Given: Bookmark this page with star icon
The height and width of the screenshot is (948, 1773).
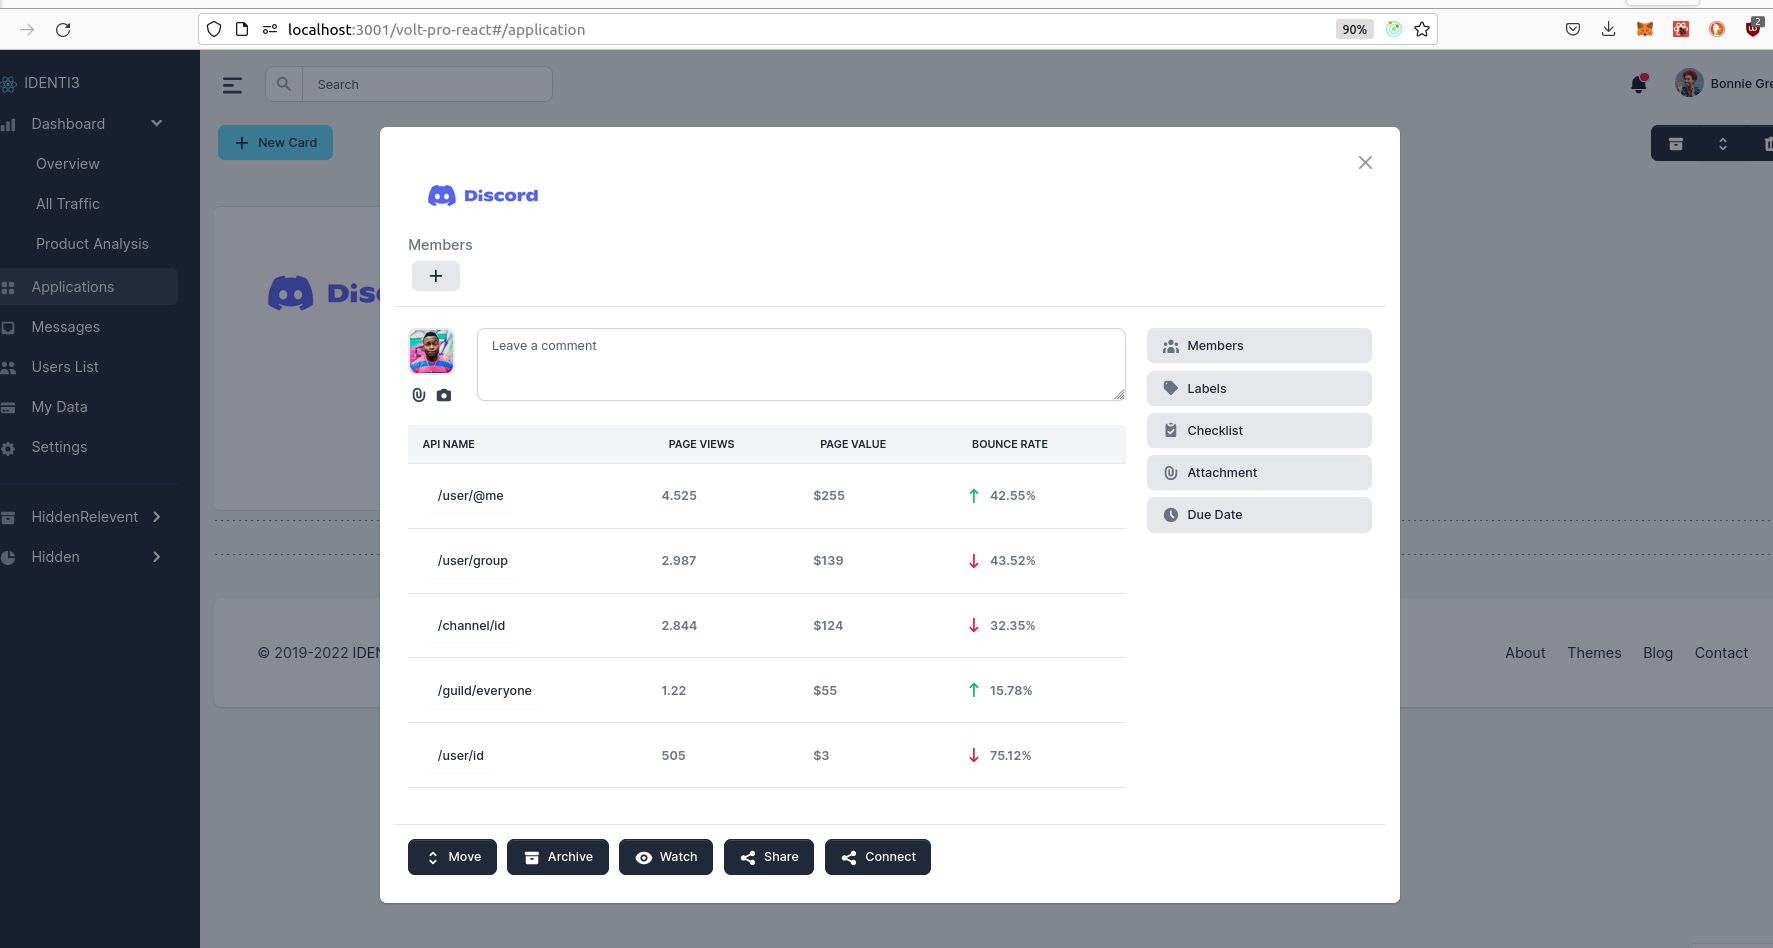Looking at the screenshot, I should click(x=1422, y=30).
